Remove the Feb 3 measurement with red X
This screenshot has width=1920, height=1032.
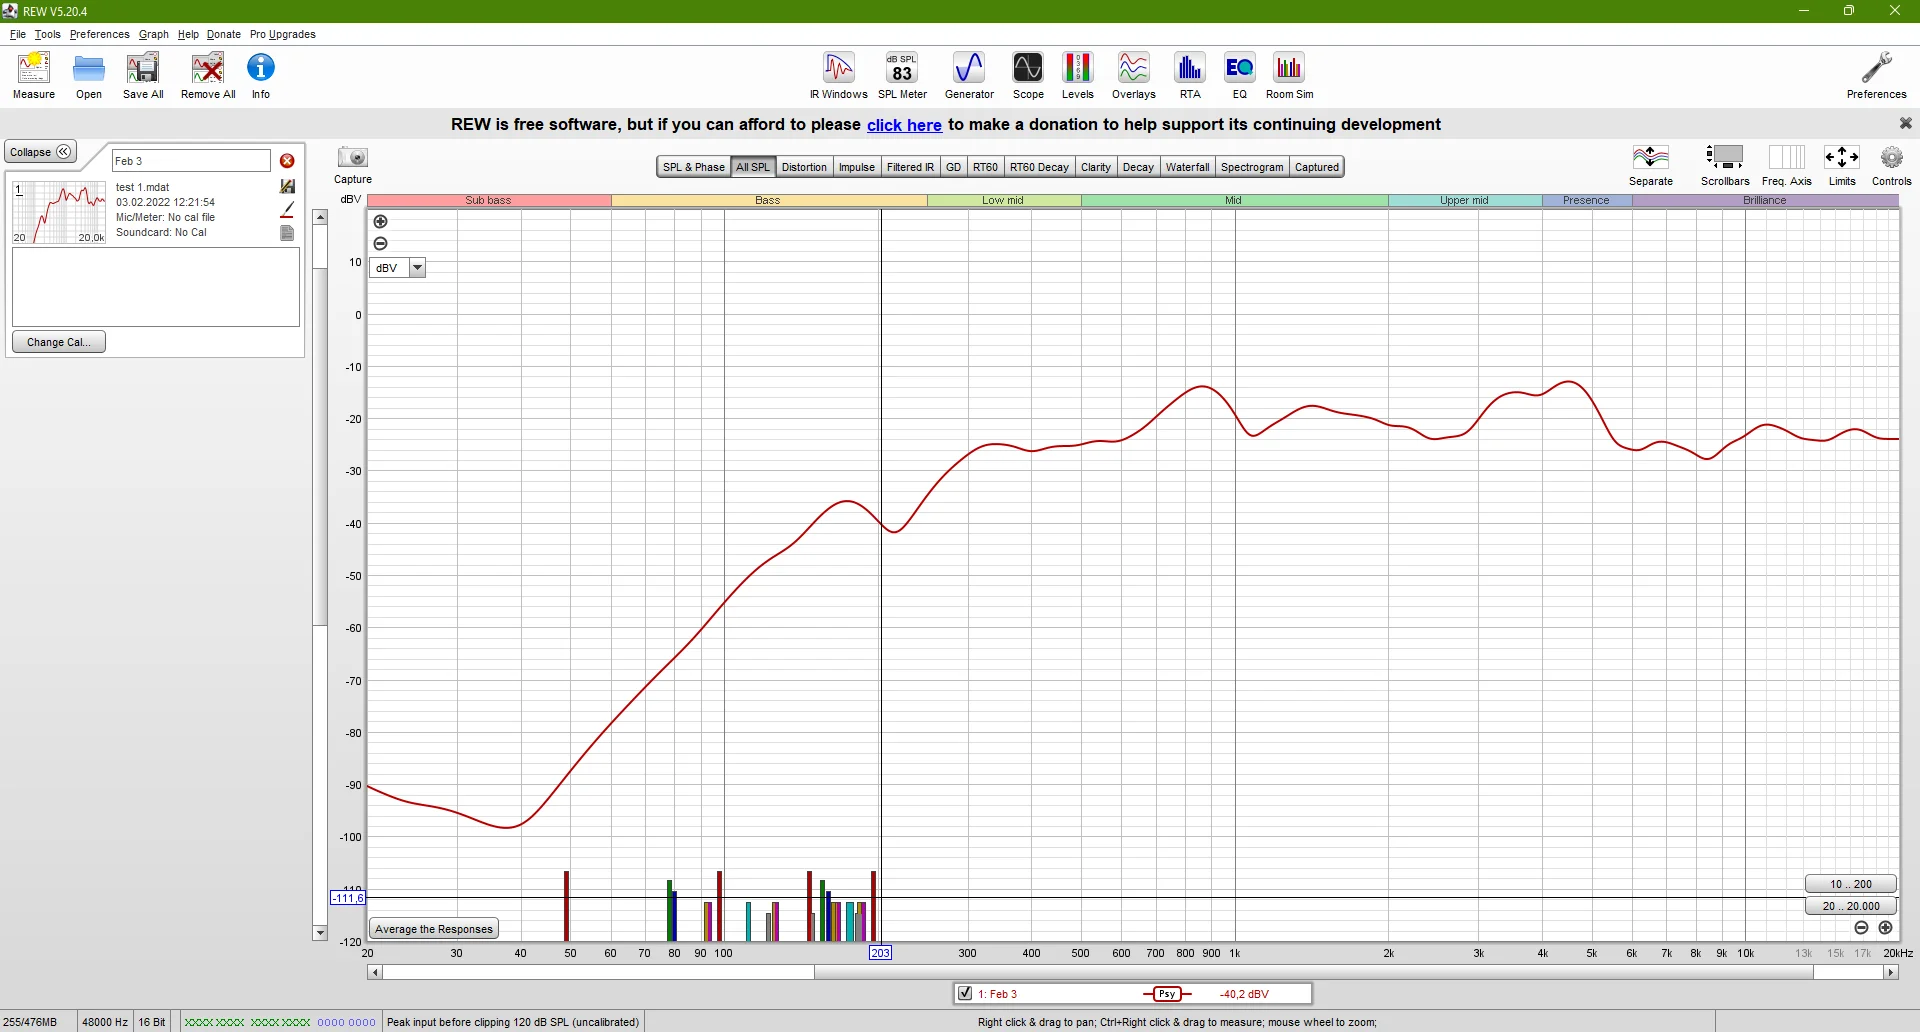287,161
